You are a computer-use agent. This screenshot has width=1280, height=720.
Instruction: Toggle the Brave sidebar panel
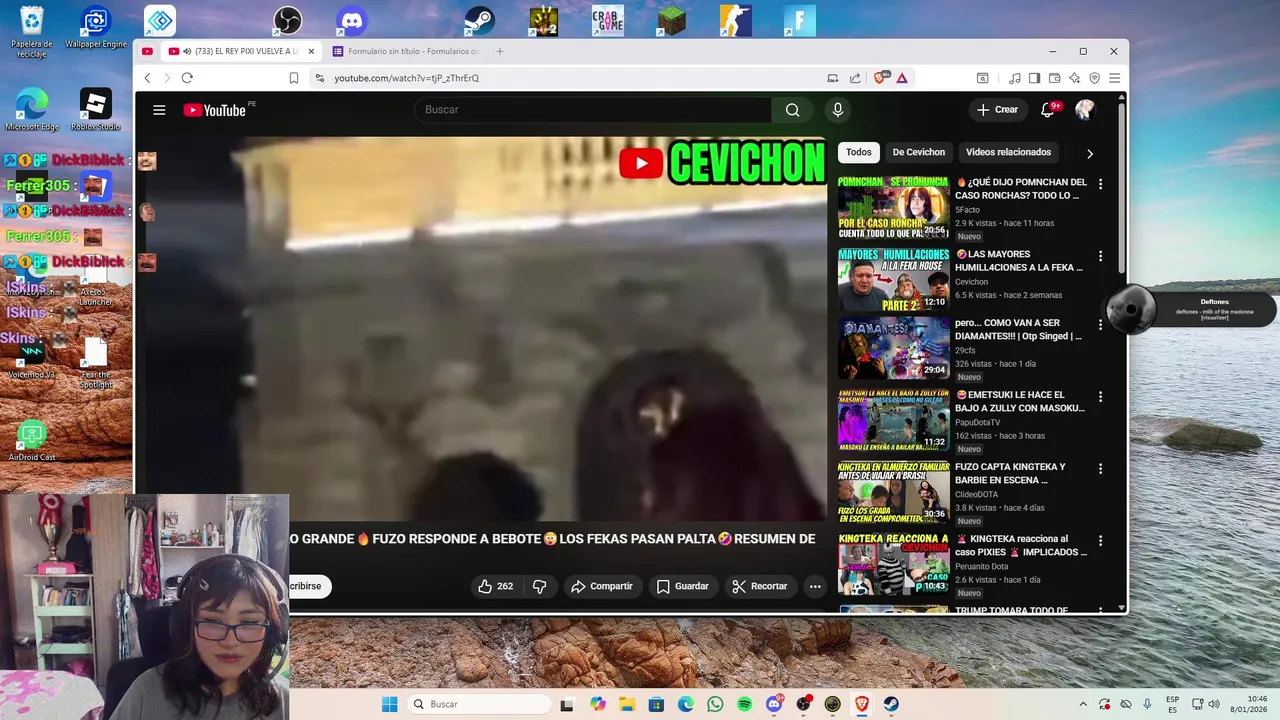click(x=1034, y=78)
